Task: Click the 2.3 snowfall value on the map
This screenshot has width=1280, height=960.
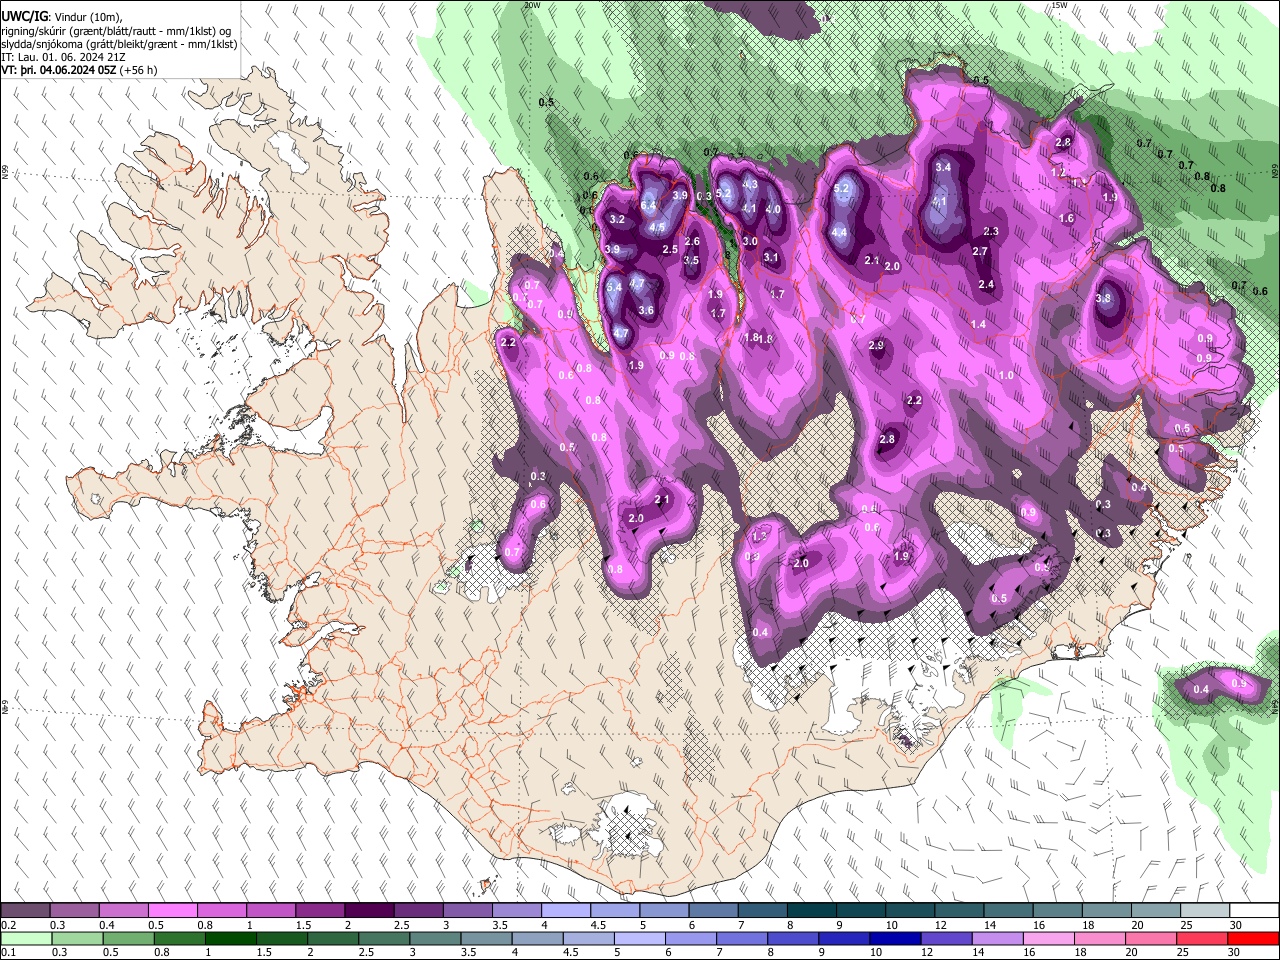Action: 991,231
